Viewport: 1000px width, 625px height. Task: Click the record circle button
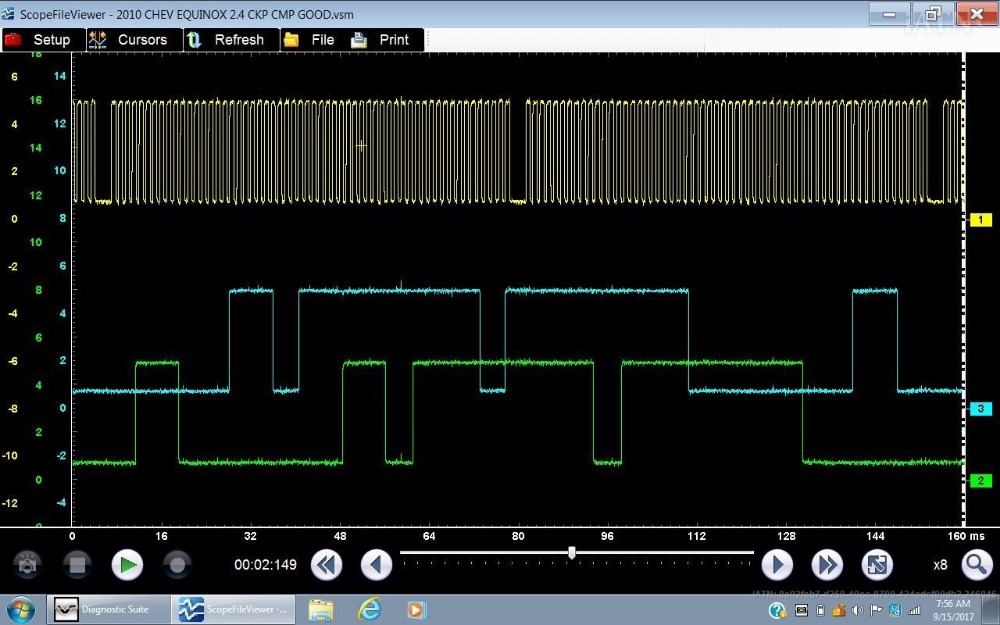[177, 565]
